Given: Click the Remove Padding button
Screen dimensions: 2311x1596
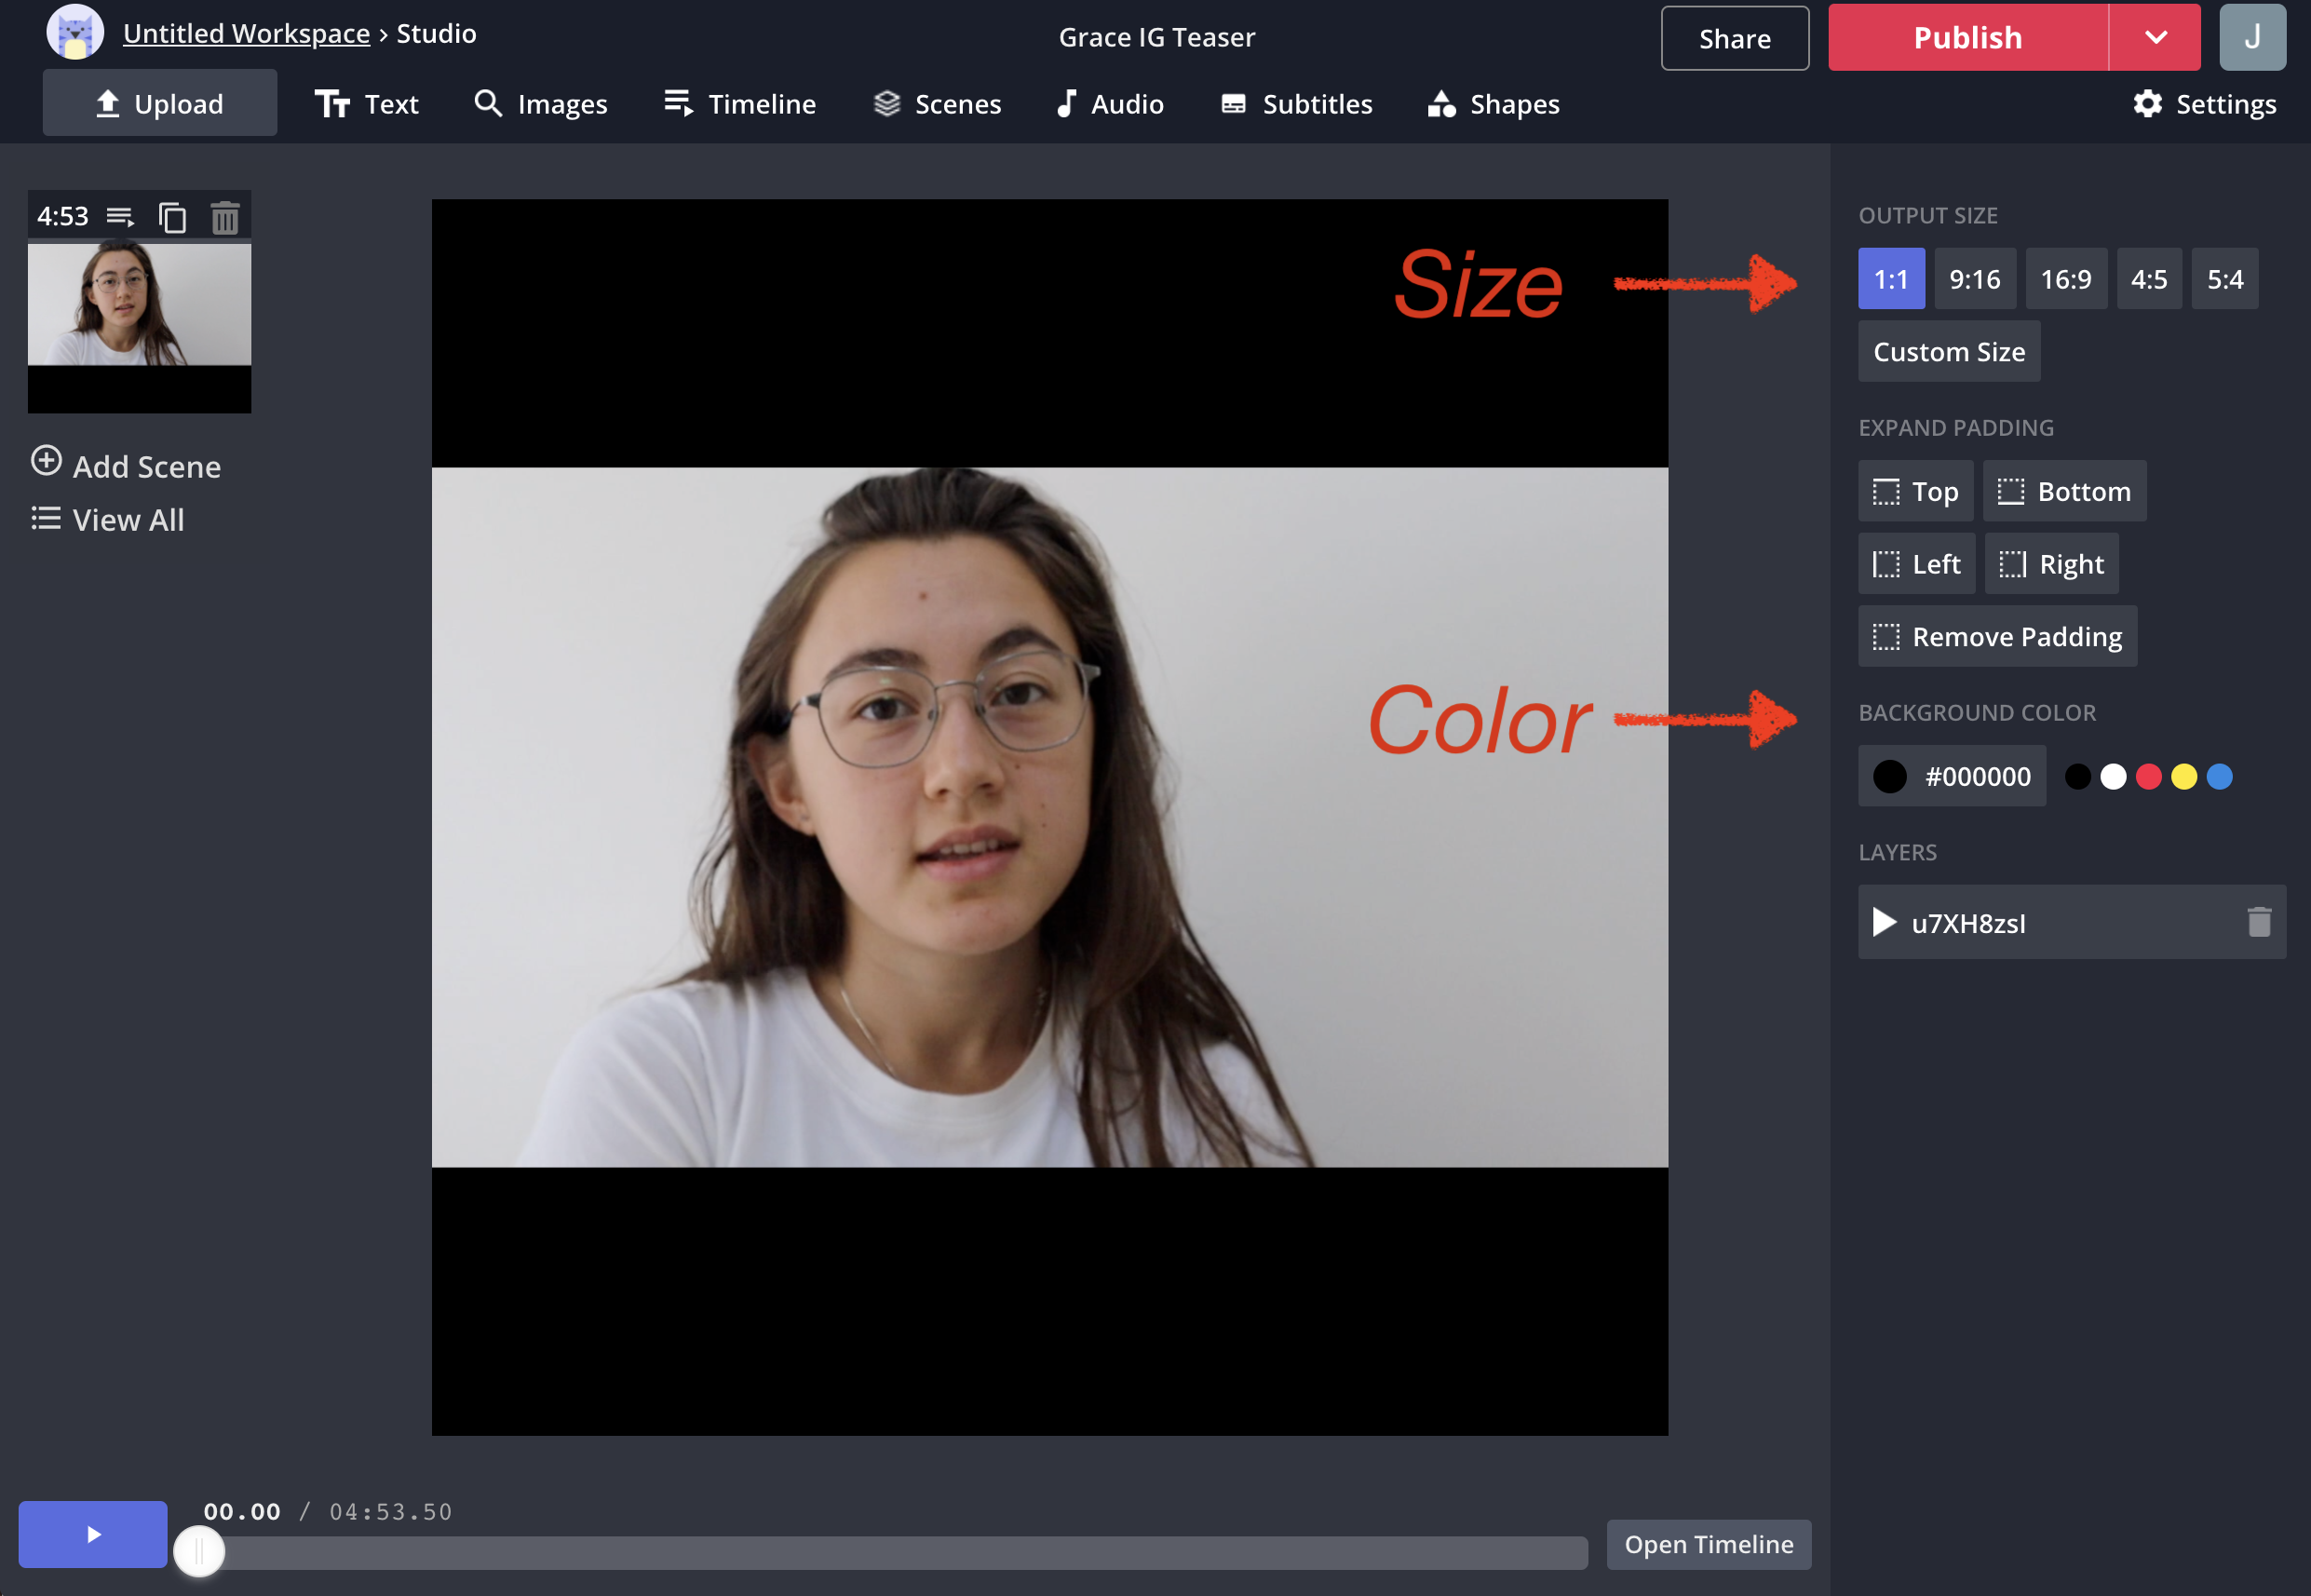Looking at the screenshot, I should click(x=1996, y=637).
